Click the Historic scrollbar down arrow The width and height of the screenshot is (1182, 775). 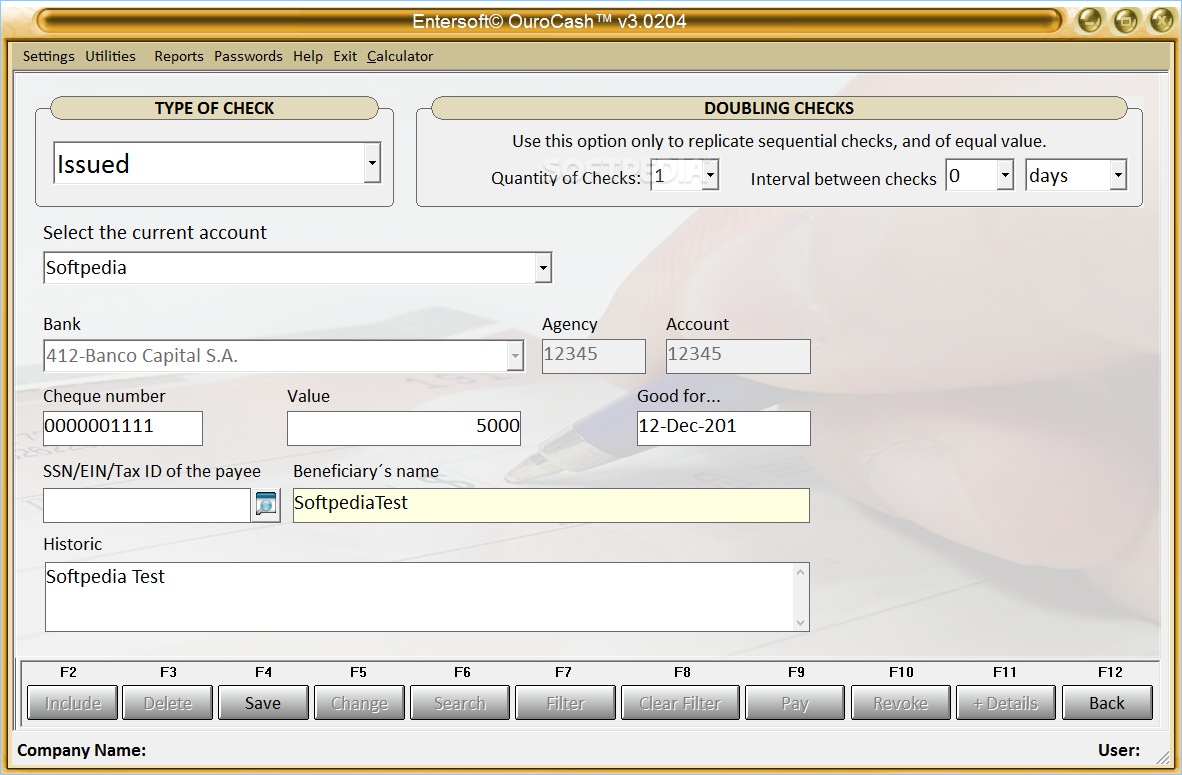(x=801, y=623)
